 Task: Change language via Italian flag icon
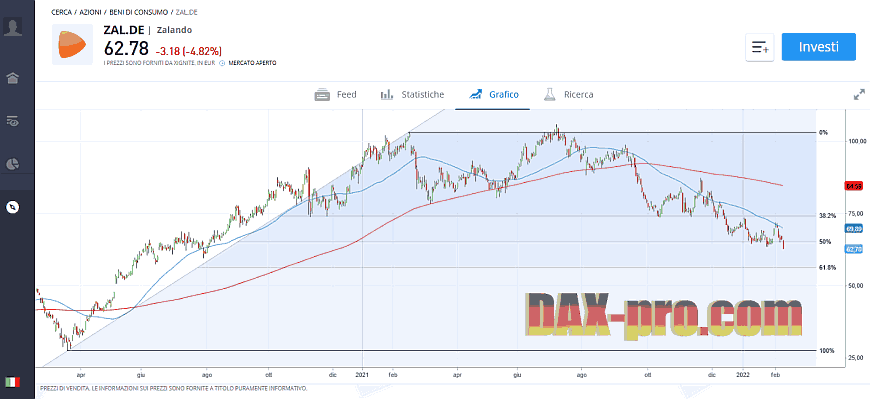click(13, 382)
